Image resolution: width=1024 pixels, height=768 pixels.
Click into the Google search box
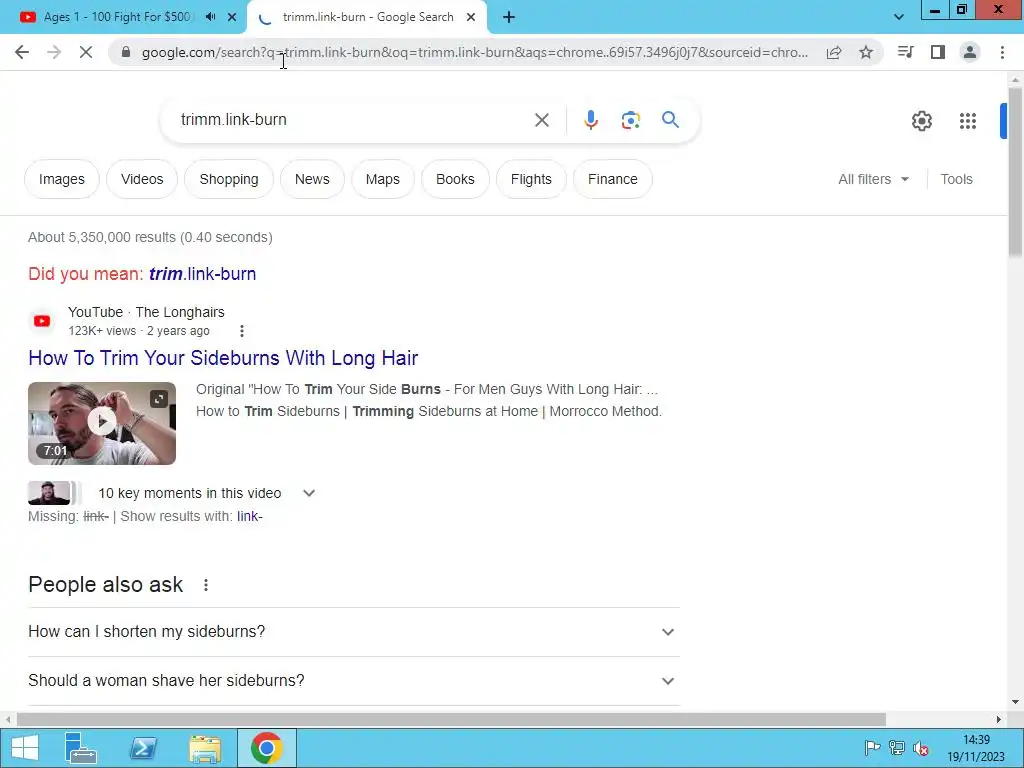(353, 120)
